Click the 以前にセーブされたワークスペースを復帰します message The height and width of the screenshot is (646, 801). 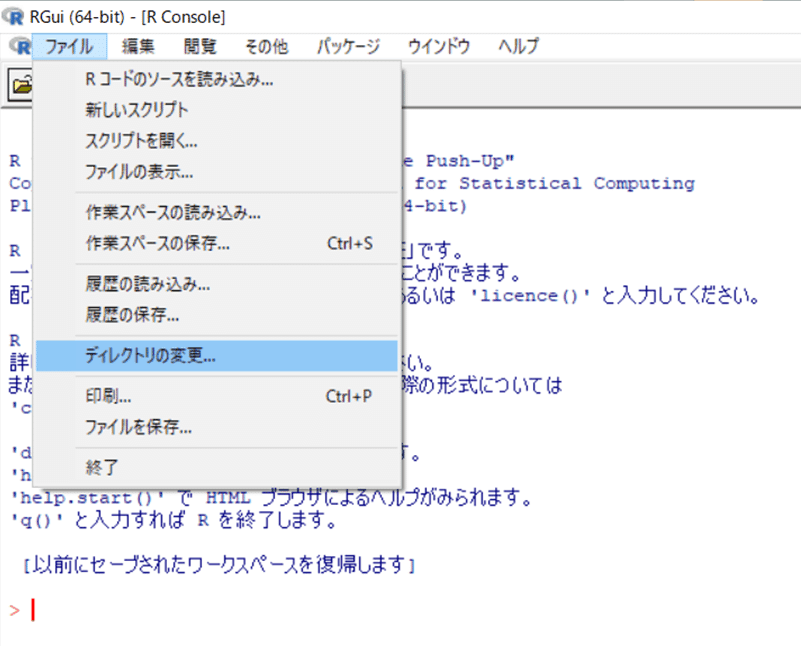[x=219, y=565]
